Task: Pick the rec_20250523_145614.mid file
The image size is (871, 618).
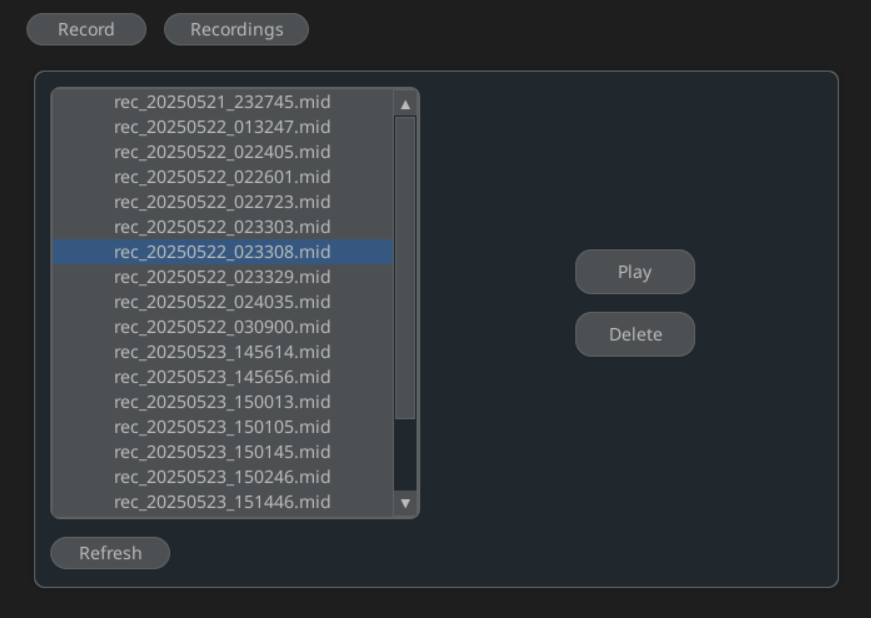Action: click(222, 352)
